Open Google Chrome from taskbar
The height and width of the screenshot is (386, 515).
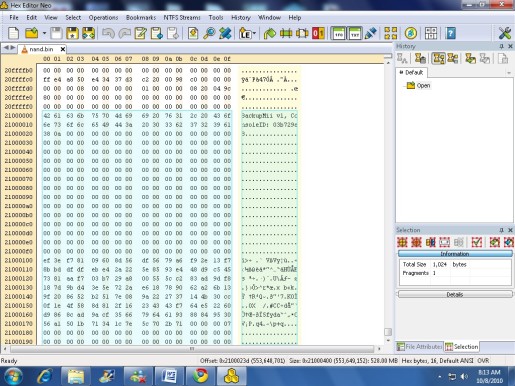coord(200,376)
